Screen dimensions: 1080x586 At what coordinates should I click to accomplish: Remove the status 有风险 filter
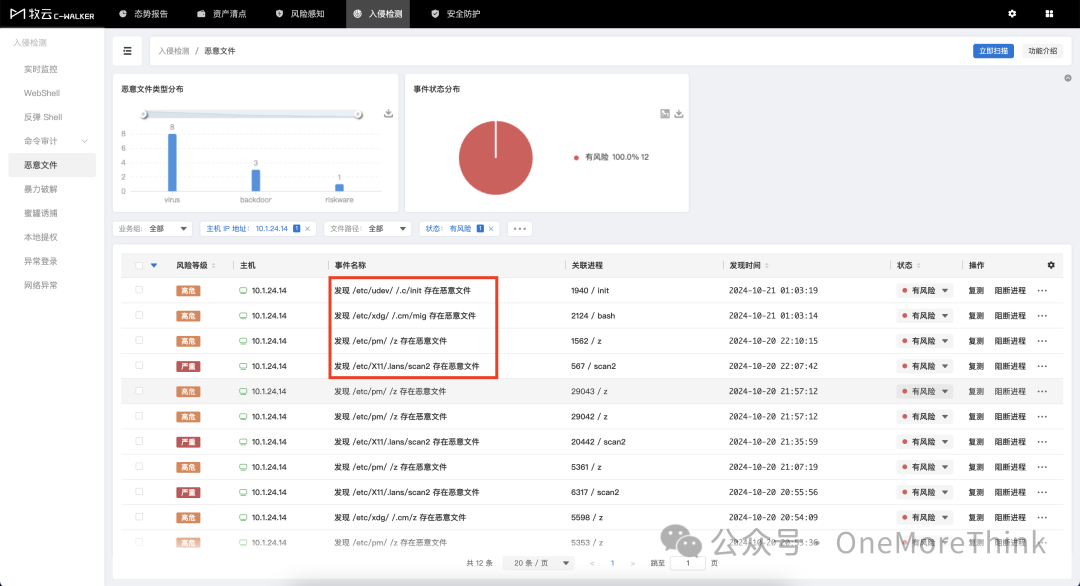point(491,229)
